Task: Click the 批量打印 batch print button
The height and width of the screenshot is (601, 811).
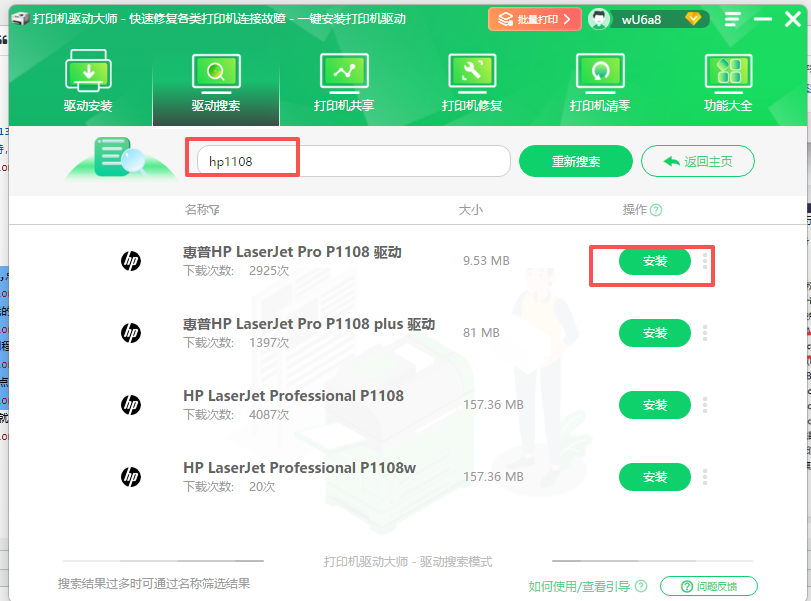Action: click(x=534, y=19)
